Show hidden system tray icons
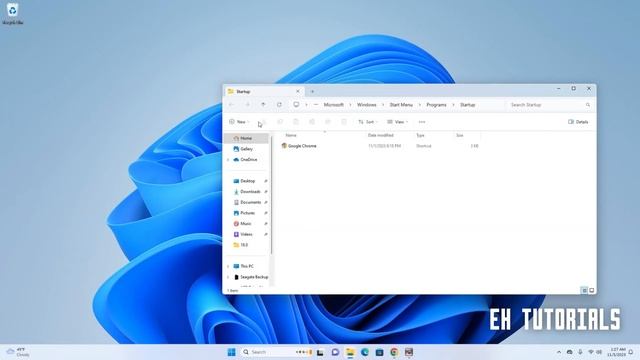This screenshot has width=640, height=360. (559, 352)
